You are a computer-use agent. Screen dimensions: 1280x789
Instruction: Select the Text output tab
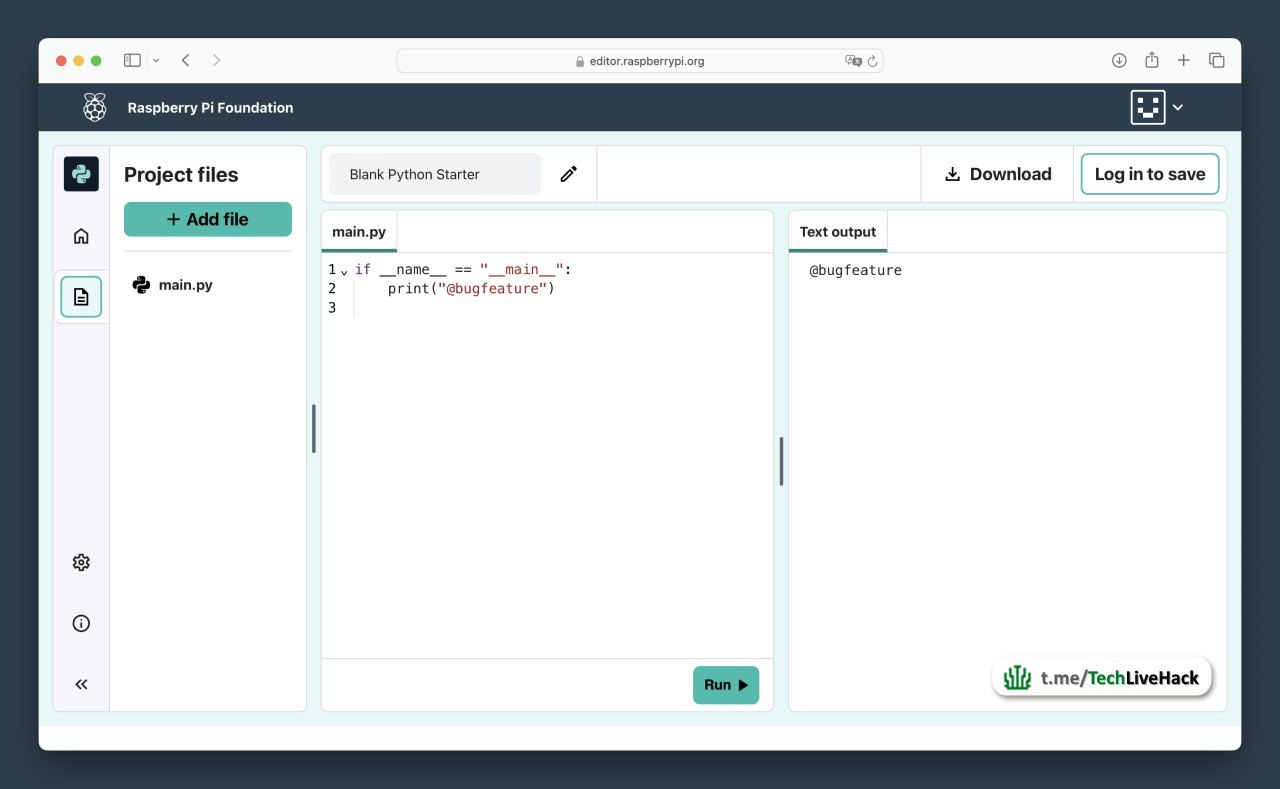coord(837,232)
